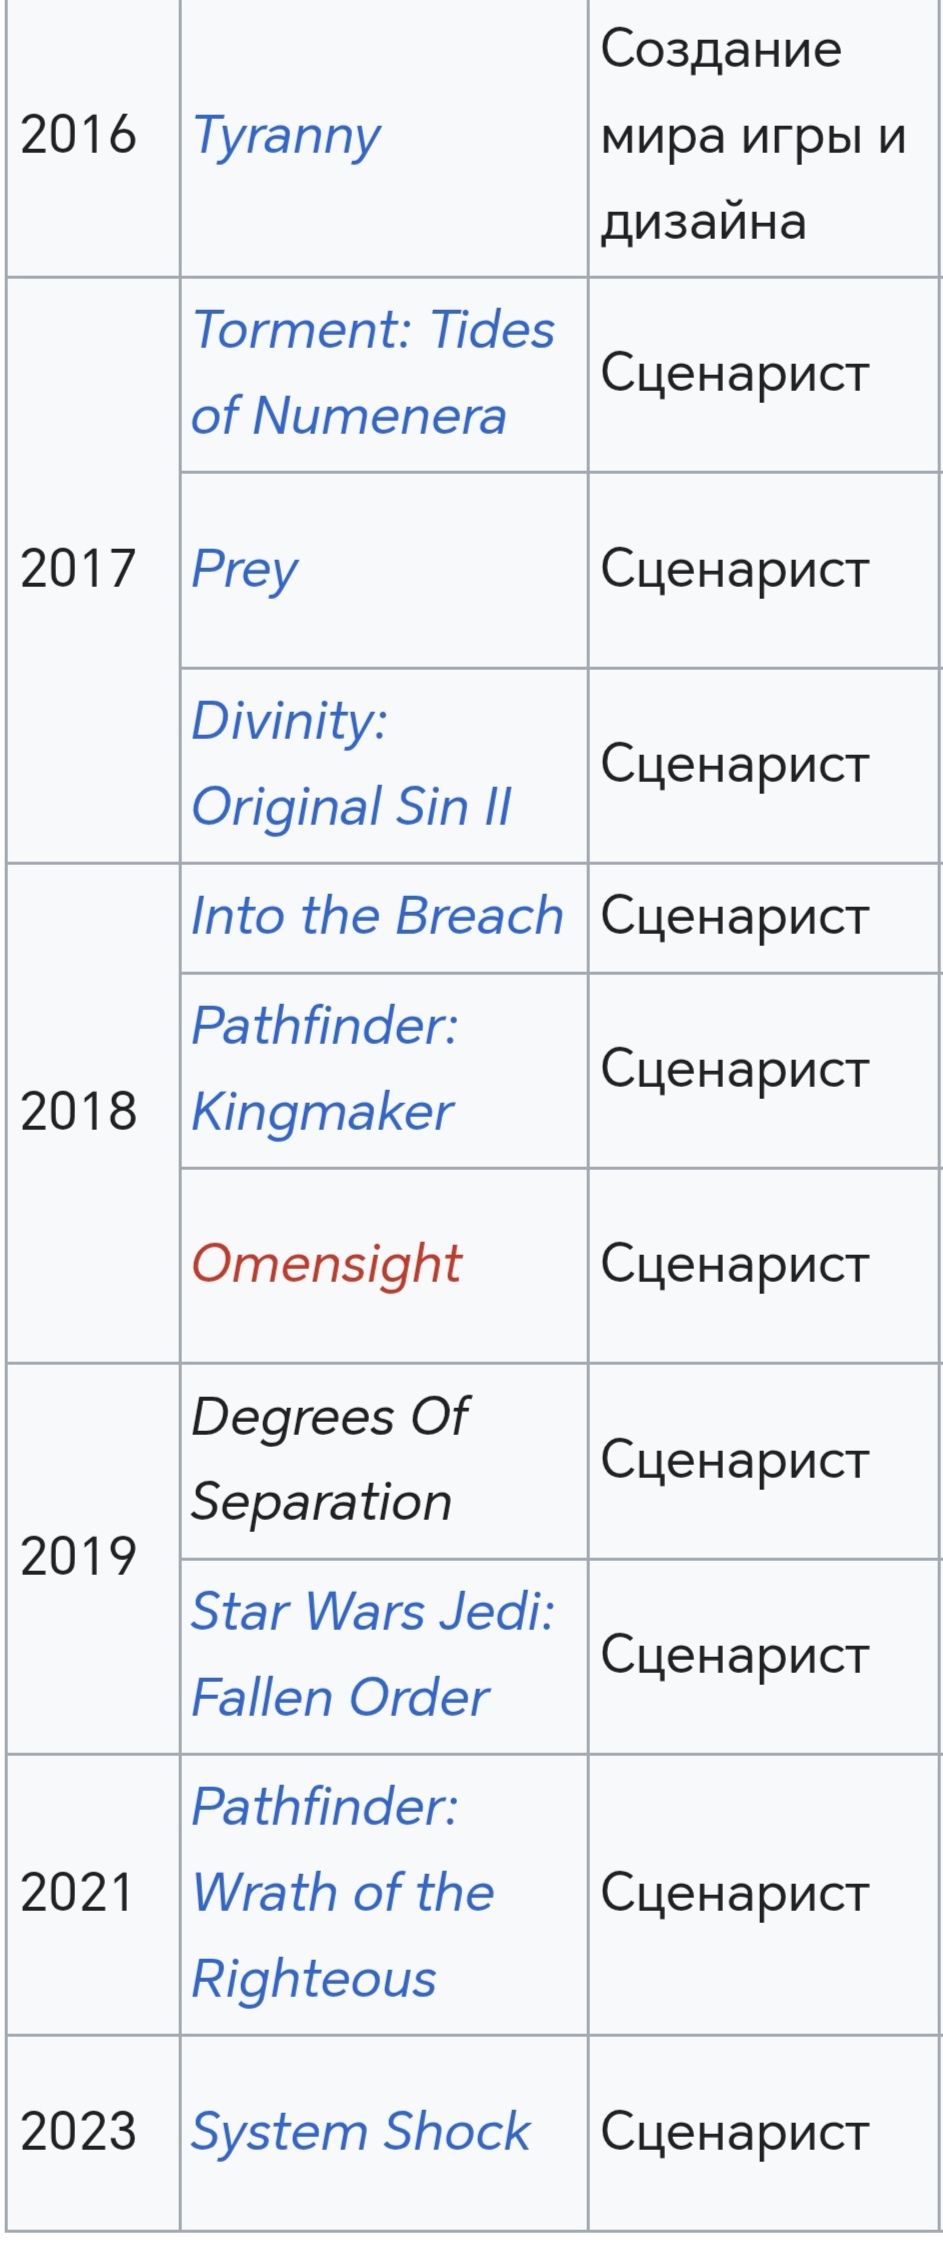Select the 2018 year cell
Image resolution: width=943 pixels, height=2249 pixels.
(93, 1112)
